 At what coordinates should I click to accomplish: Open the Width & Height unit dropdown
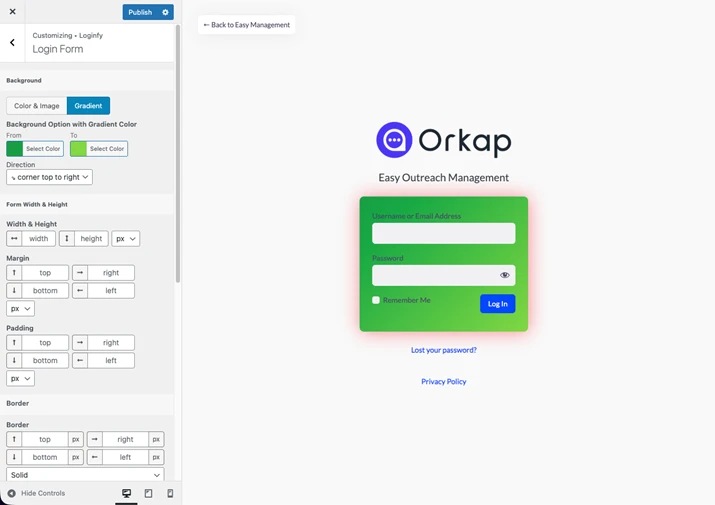click(x=125, y=239)
